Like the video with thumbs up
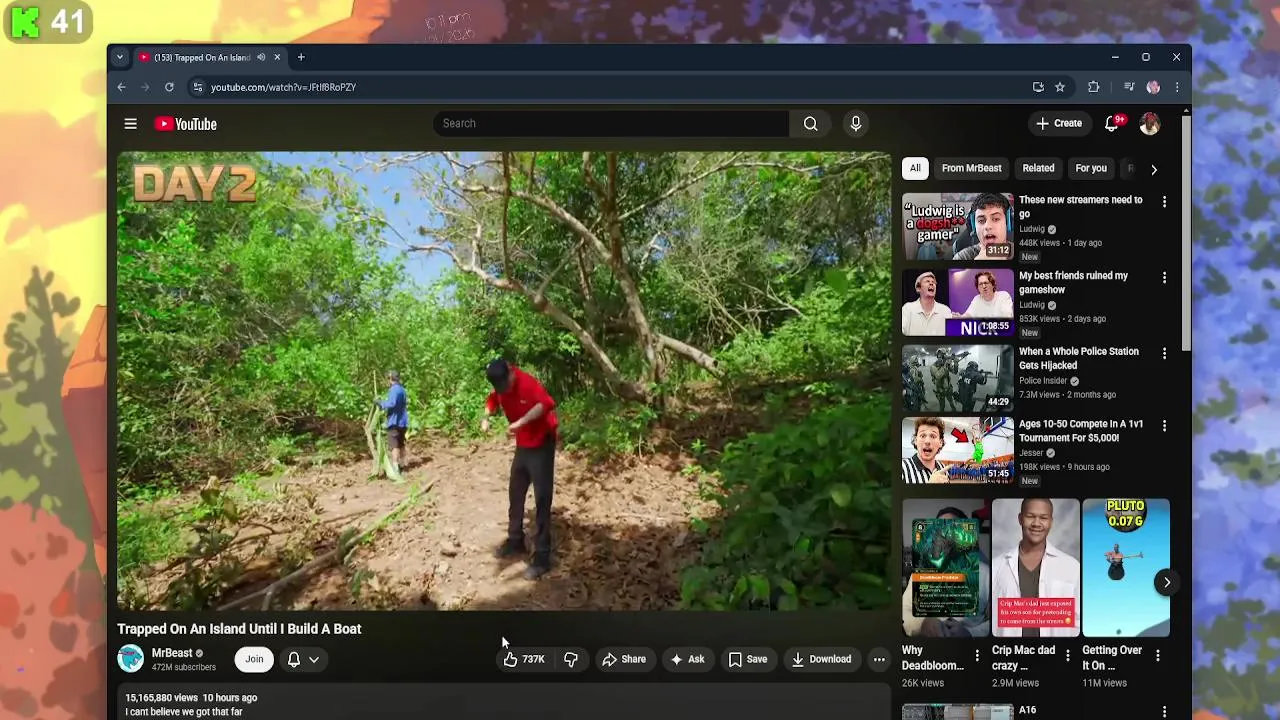The height and width of the screenshot is (720, 1280). click(524, 659)
